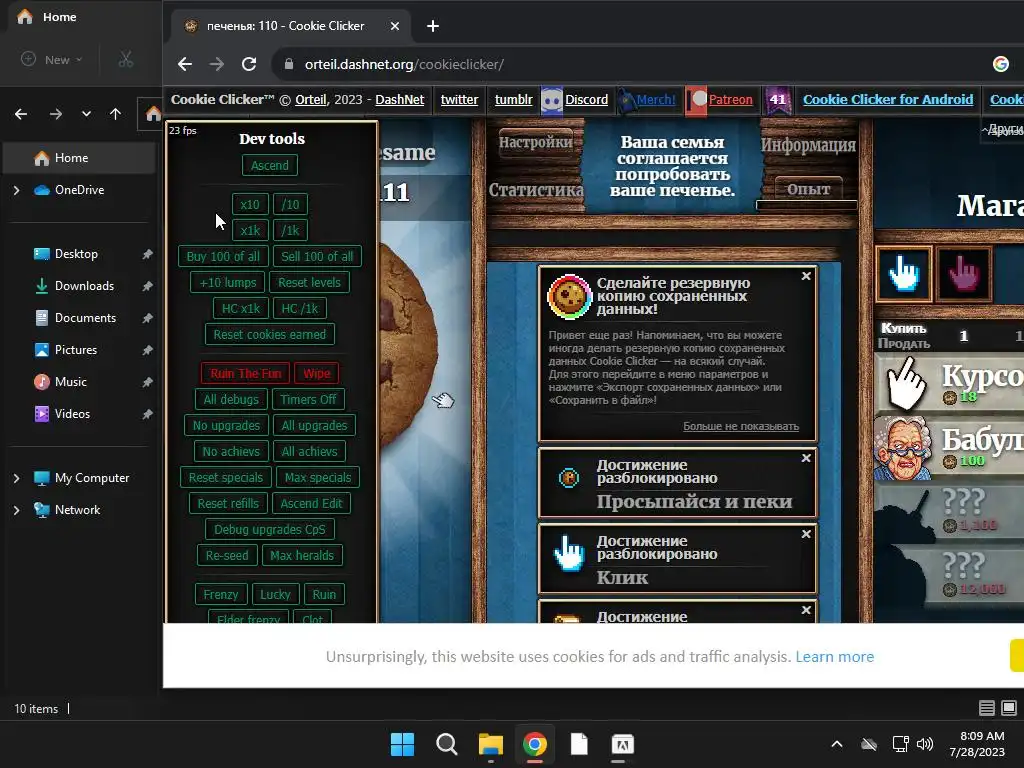This screenshot has width=1024, height=768.
Task: Click the red Wipe button
Action: pos(317,374)
